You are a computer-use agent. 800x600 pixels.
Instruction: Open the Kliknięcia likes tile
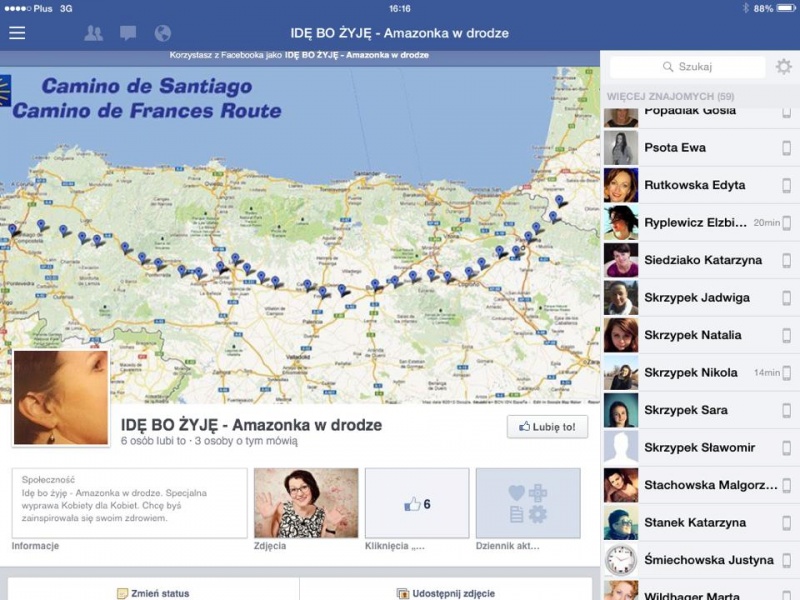(x=417, y=503)
